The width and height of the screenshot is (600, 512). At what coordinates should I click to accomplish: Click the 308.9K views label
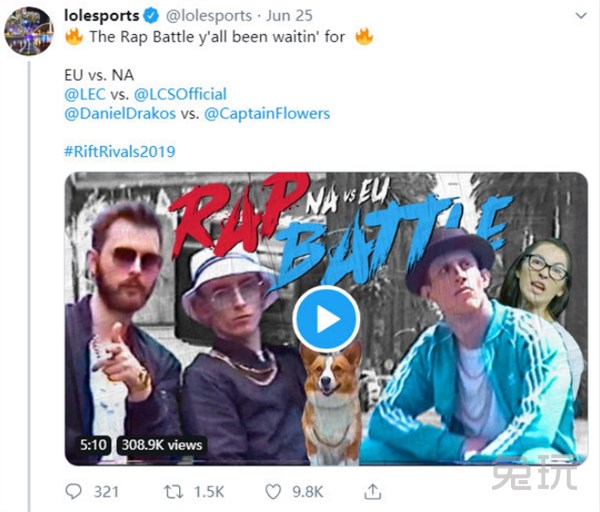pyautogui.click(x=162, y=445)
